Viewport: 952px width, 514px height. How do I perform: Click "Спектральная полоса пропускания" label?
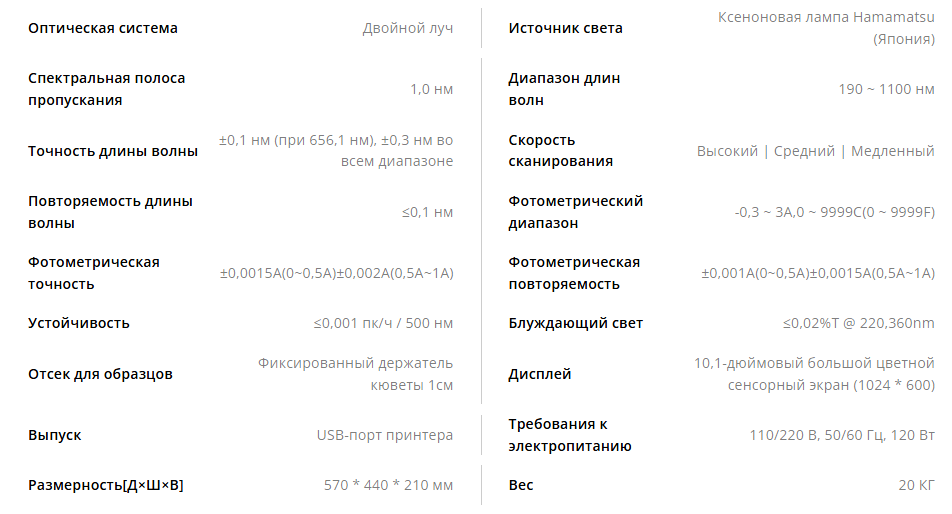(x=106, y=89)
